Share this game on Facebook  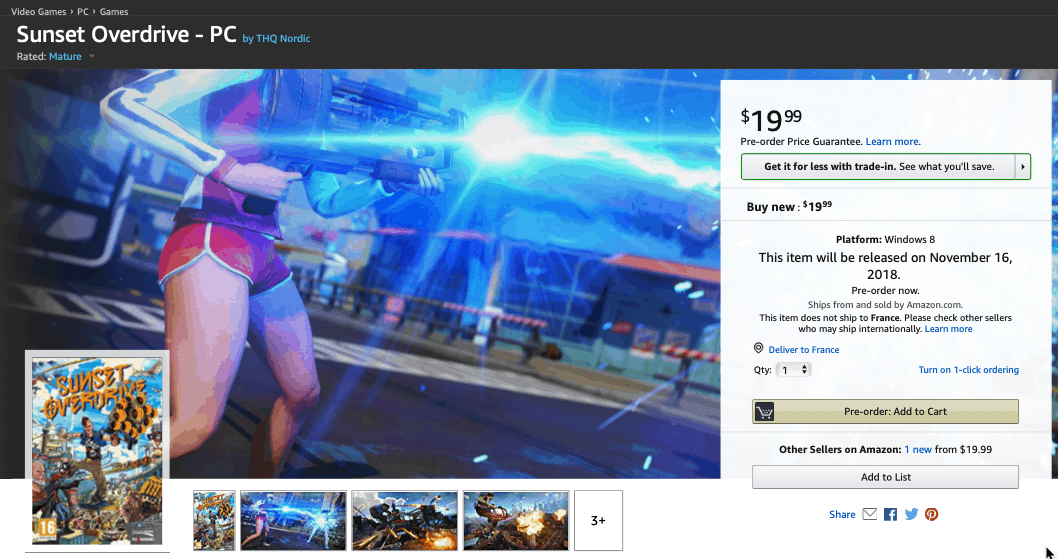[x=891, y=514]
